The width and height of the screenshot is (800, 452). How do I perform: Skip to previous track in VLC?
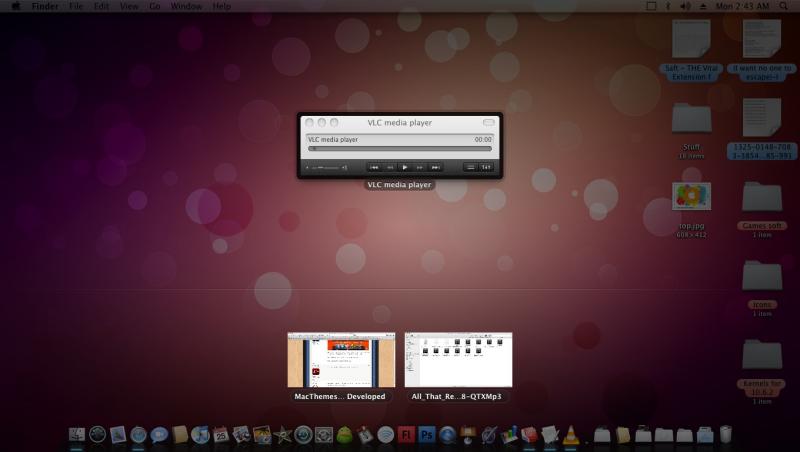[374, 167]
